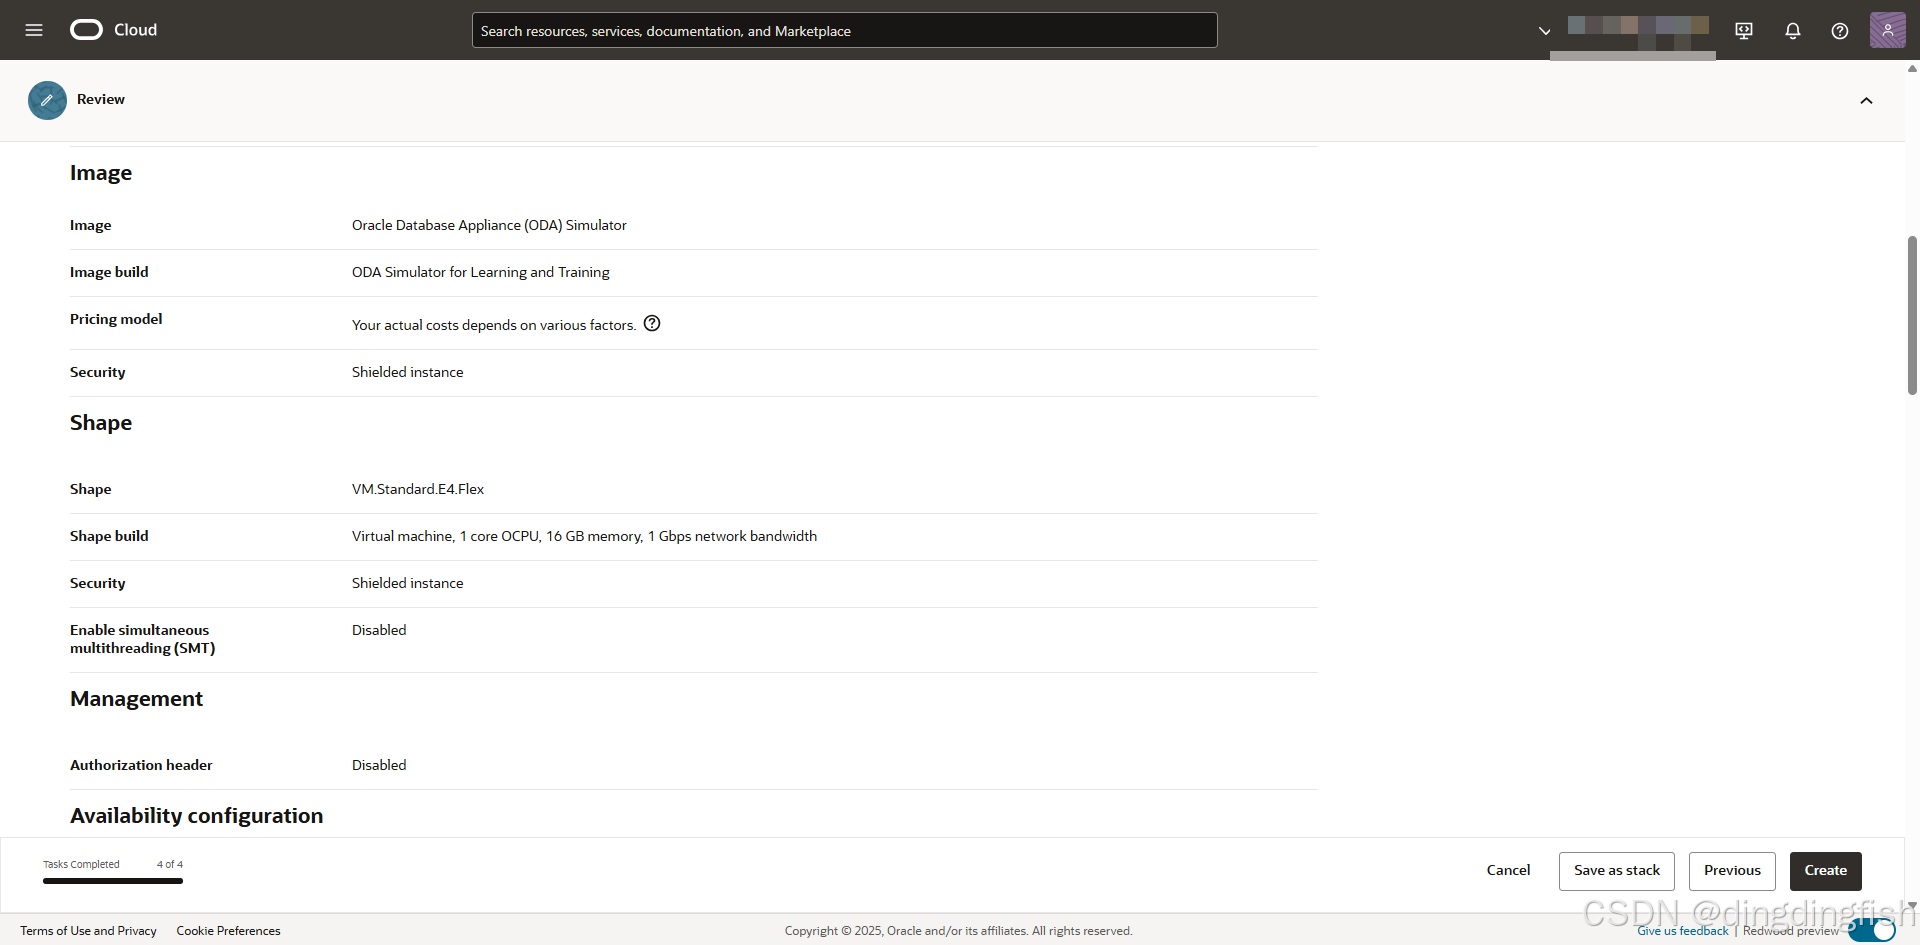Viewport: 1920px width, 945px height.
Task: Click the page vertical scrollbar thumb
Action: [1912, 315]
